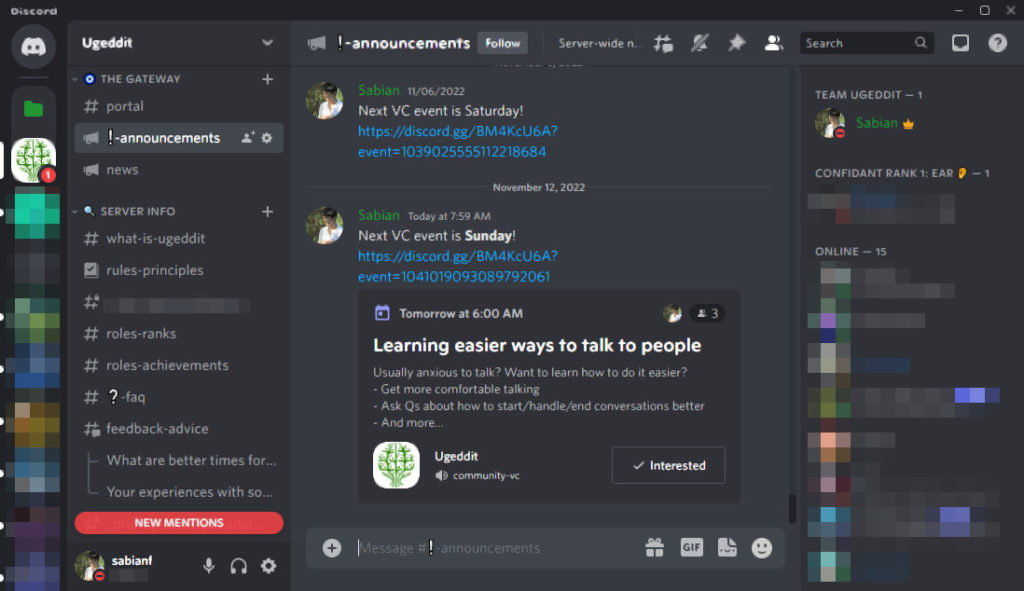
Task: Open what-is-ugeddit channel
Action: click(178, 239)
